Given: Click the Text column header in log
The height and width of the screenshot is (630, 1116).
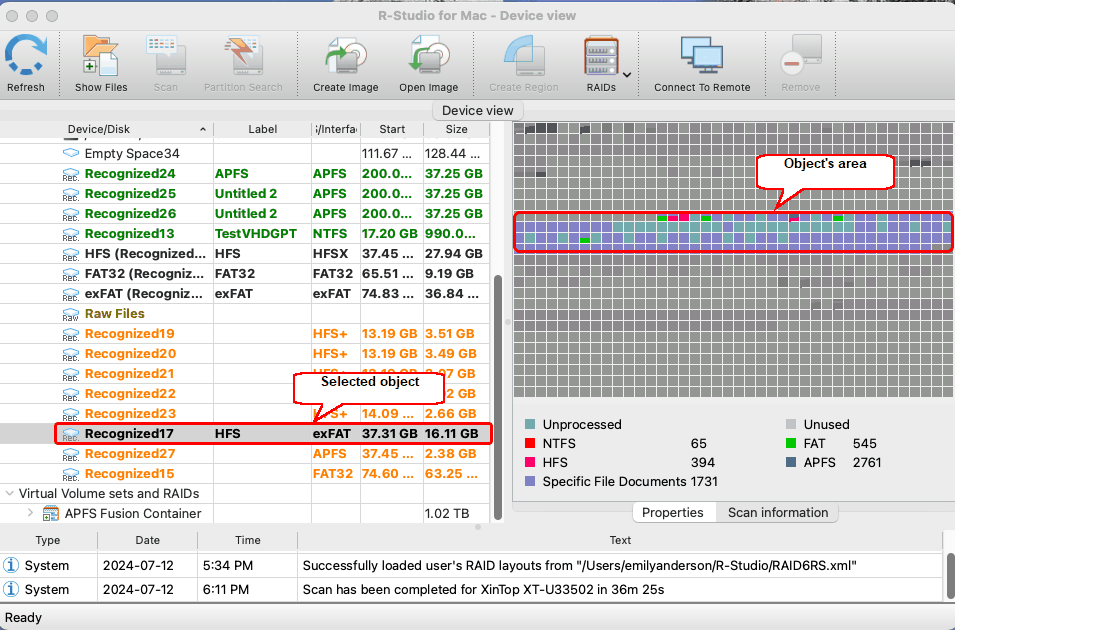Looking at the screenshot, I should click(620, 540).
